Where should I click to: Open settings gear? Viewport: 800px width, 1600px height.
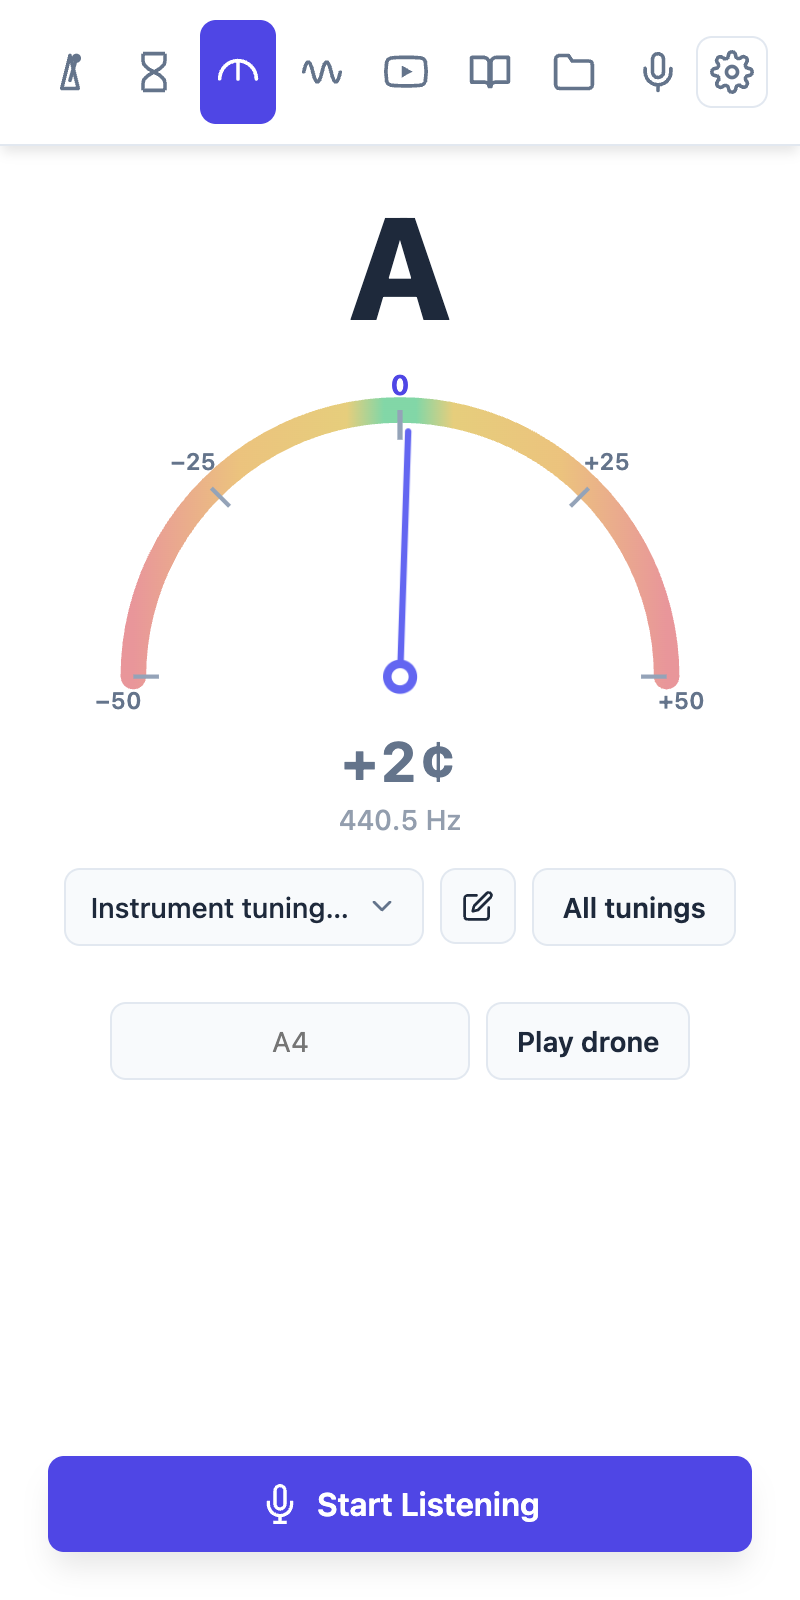[732, 72]
